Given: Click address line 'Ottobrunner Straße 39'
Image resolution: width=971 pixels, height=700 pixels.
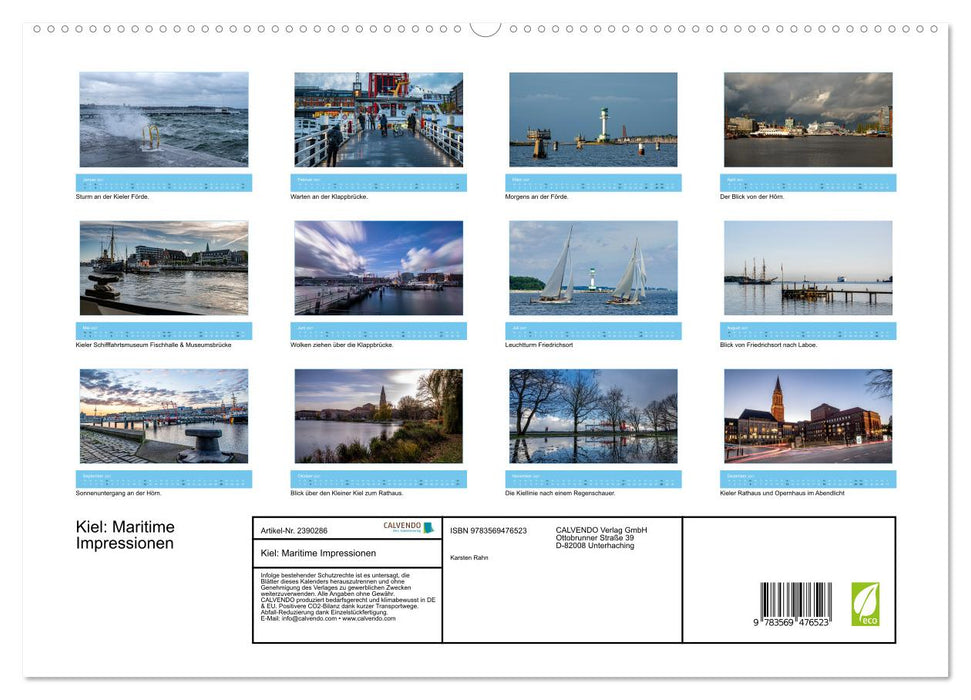Looking at the screenshot, I should (594, 538).
